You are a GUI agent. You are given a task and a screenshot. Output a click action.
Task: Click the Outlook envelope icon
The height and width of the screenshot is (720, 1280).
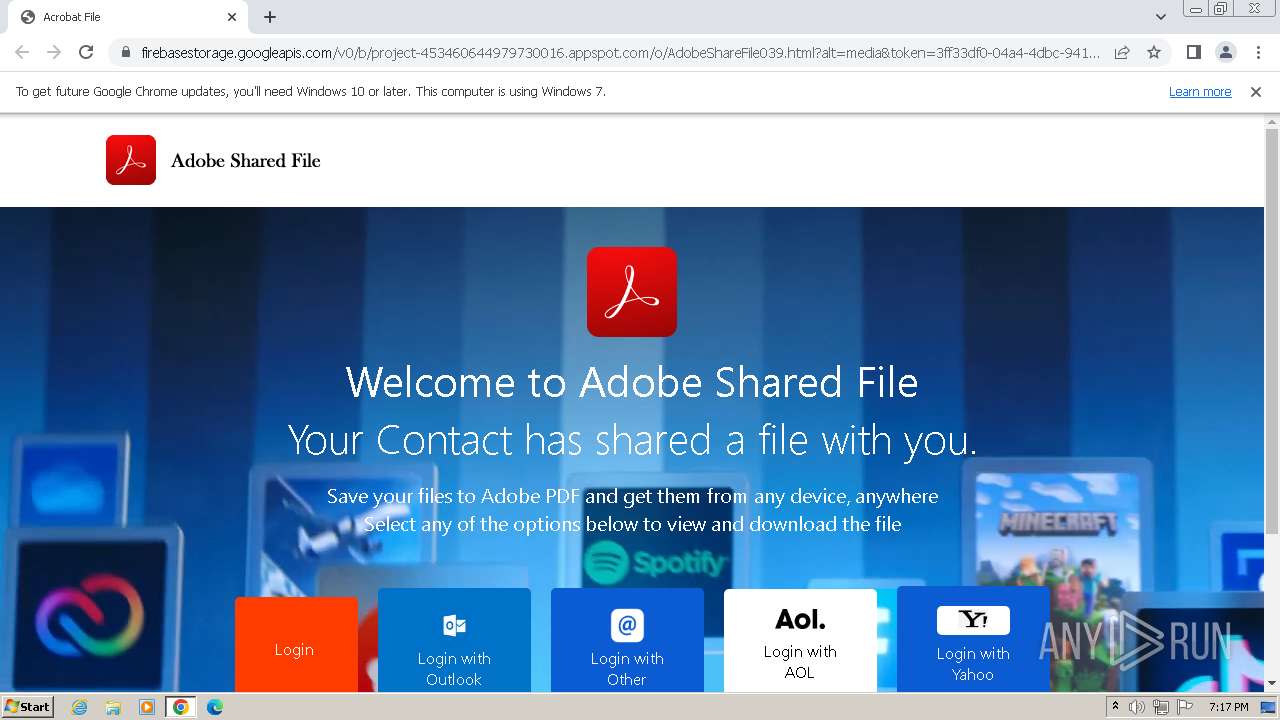click(x=454, y=625)
